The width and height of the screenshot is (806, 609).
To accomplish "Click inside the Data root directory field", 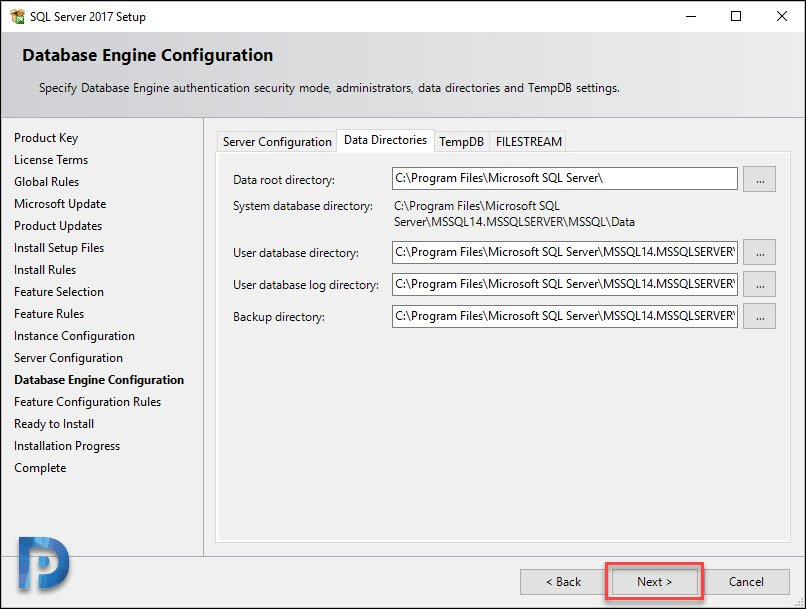I will click(x=564, y=178).
